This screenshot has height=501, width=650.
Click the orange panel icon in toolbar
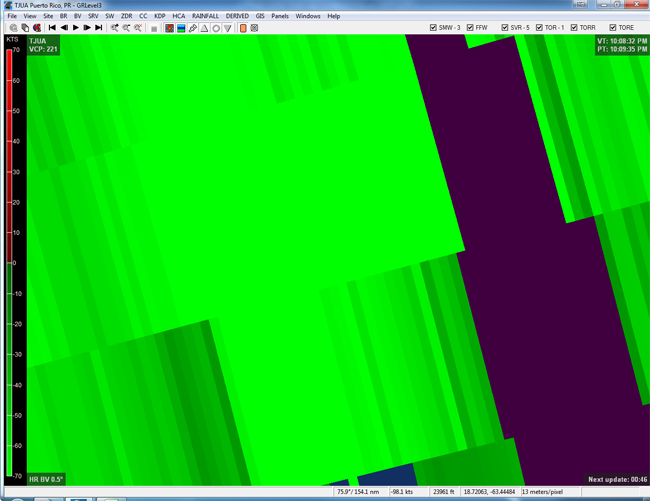click(243, 28)
